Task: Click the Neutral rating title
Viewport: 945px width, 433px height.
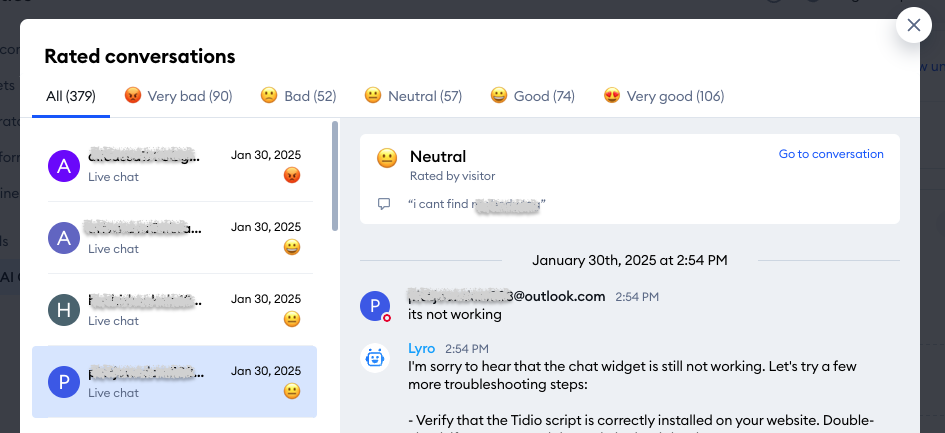Action: [438, 157]
